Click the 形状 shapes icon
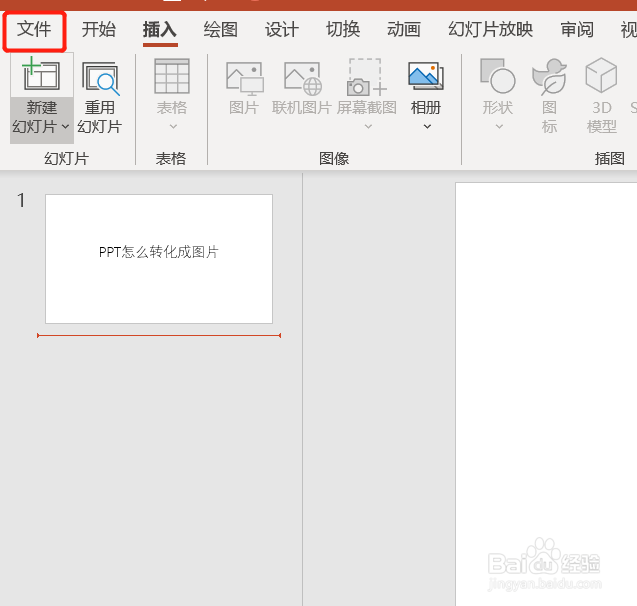 tap(498, 76)
